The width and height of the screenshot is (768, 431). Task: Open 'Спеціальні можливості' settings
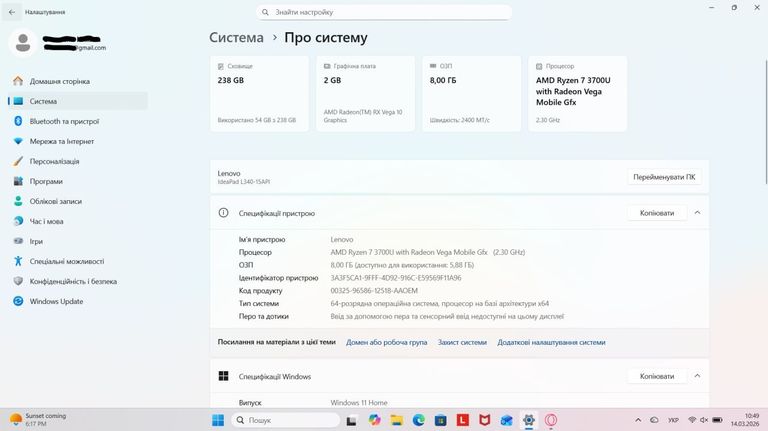pyautogui.click(x=77, y=262)
